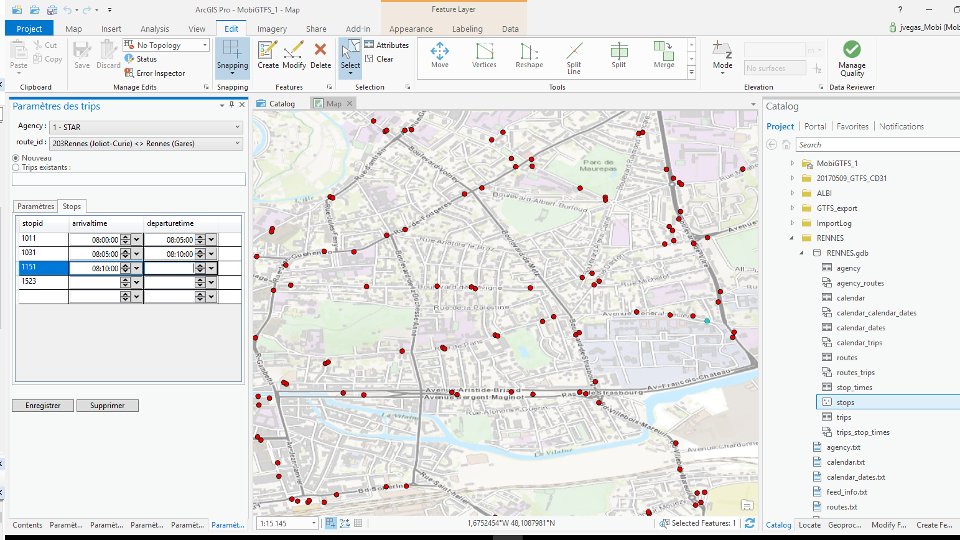
Task: Open the Create features tool
Action: click(x=268, y=55)
